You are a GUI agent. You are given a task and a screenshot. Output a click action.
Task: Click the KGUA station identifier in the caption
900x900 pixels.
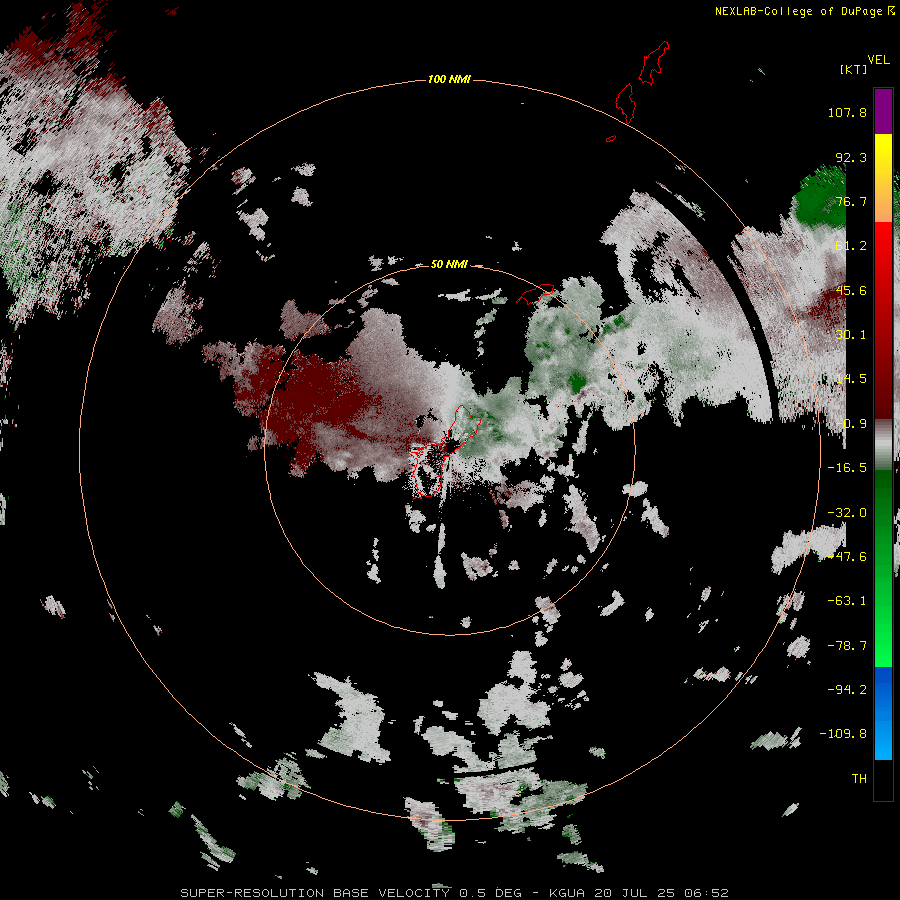pyautogui.click(x=567, y=893)
